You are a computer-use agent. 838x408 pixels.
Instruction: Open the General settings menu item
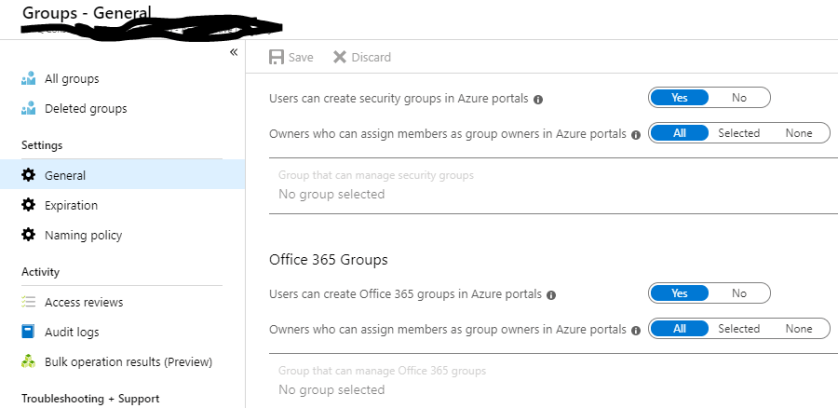(x=65, y=175)
